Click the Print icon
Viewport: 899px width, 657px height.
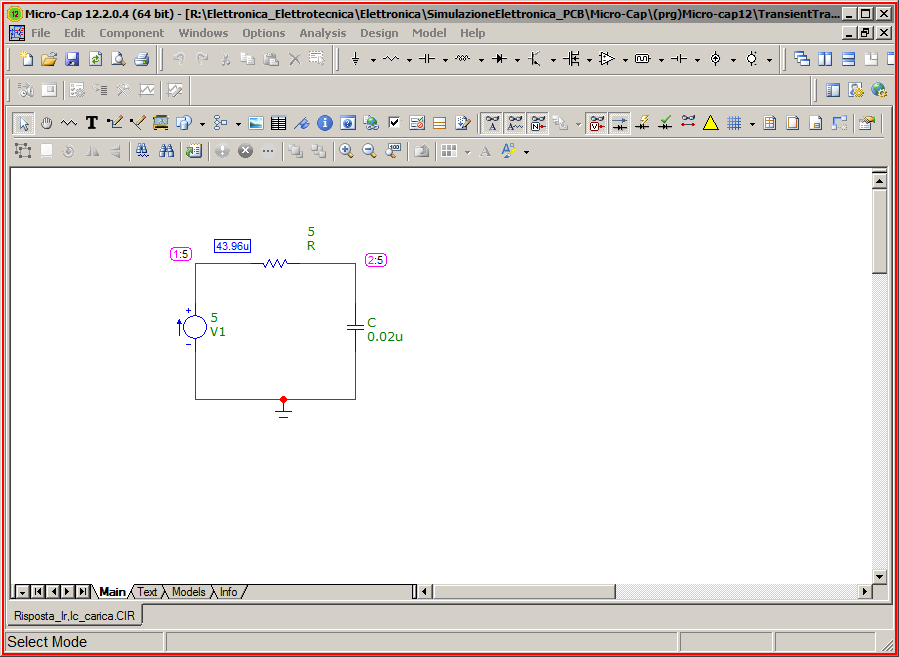point(141,59)
